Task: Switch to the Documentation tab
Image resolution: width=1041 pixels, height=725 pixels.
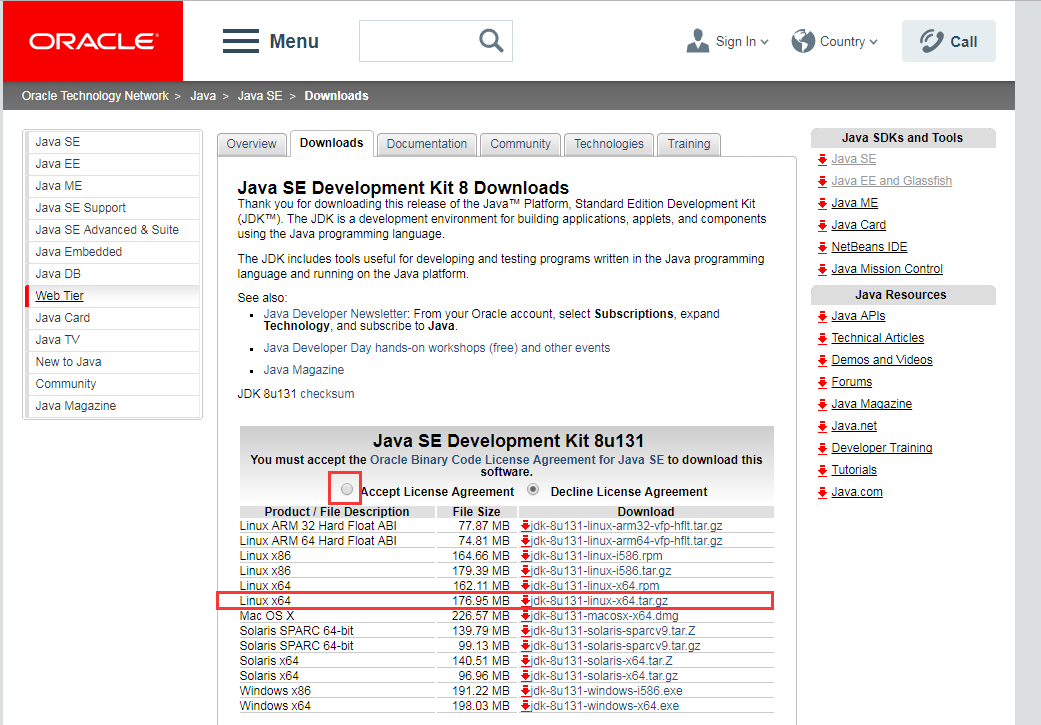Action: coord(427,144)
